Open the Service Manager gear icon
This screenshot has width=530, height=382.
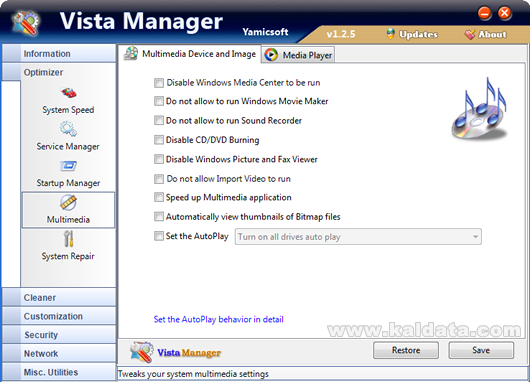(68, 129)
